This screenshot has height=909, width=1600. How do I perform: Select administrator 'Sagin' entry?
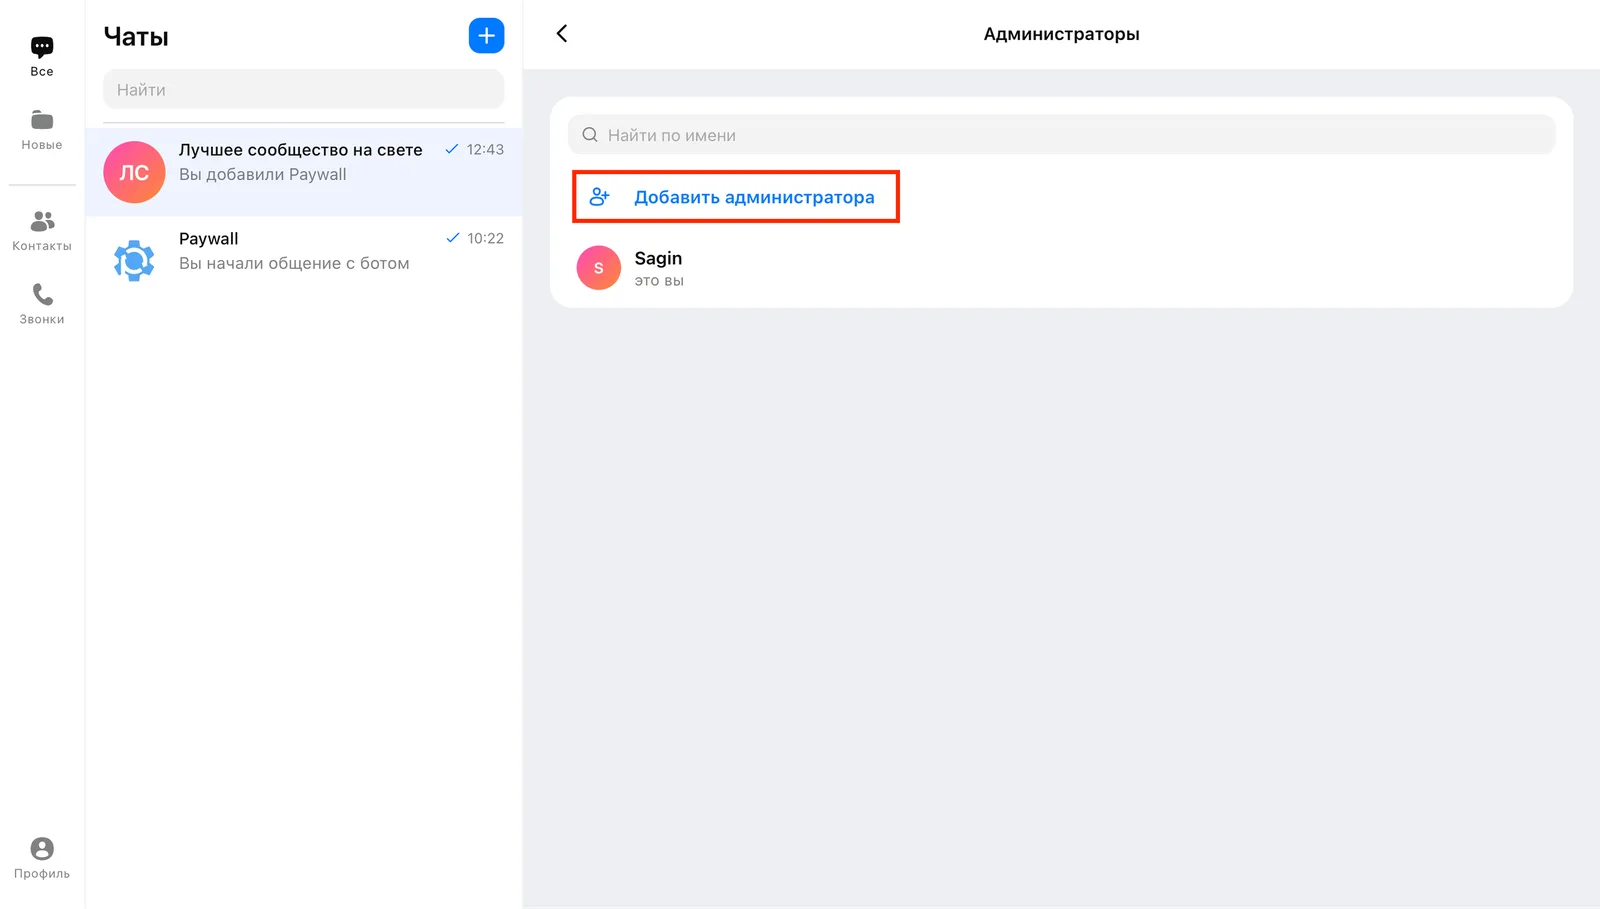point(1061,268)
